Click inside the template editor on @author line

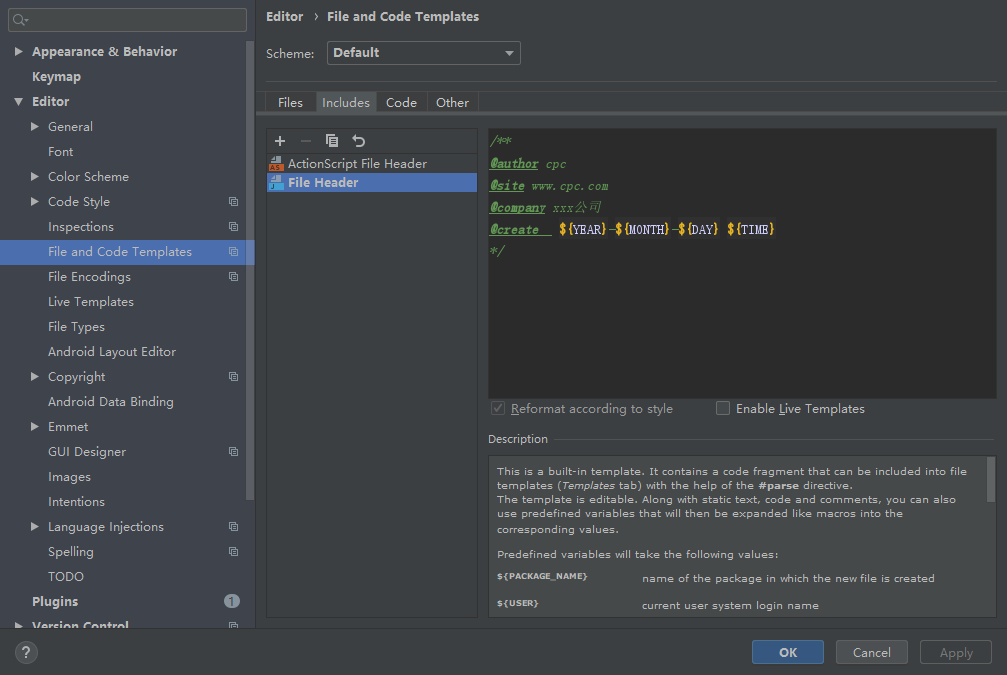(528, 164)
